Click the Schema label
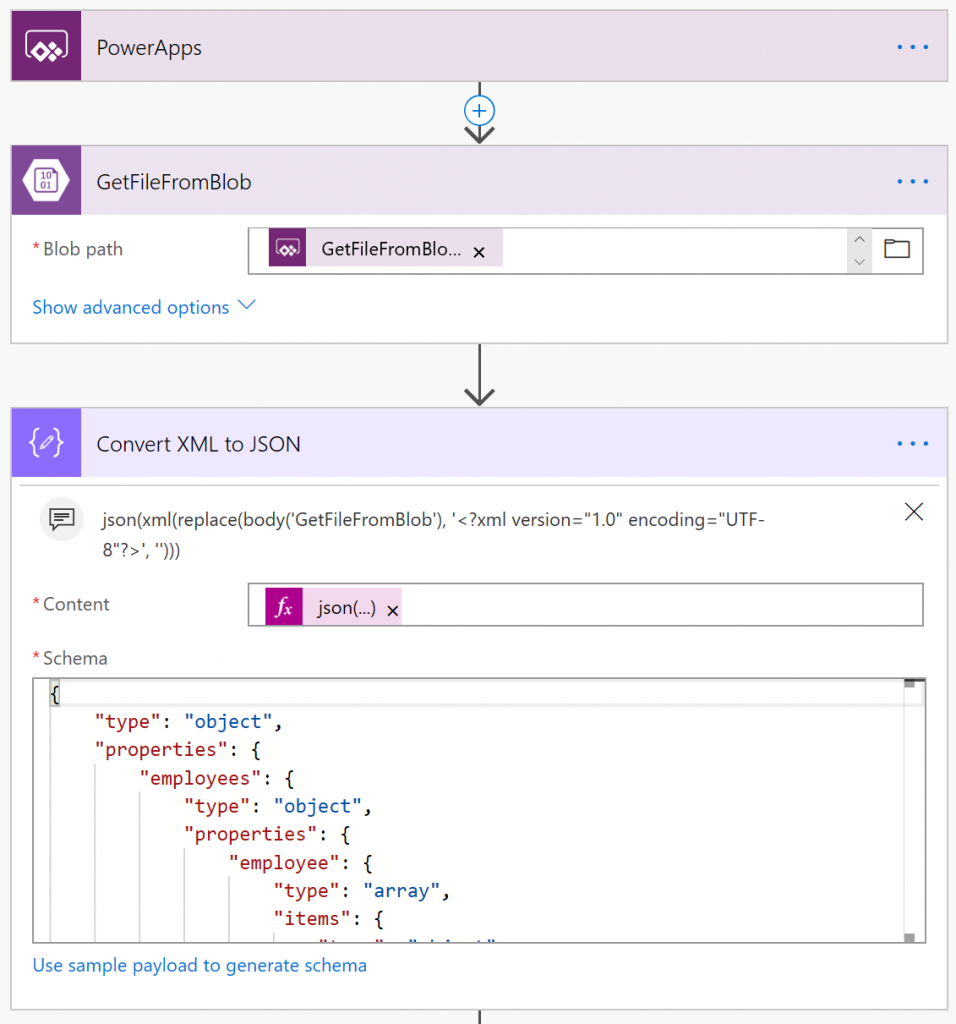956x1024 pixels. click(75, 658)
